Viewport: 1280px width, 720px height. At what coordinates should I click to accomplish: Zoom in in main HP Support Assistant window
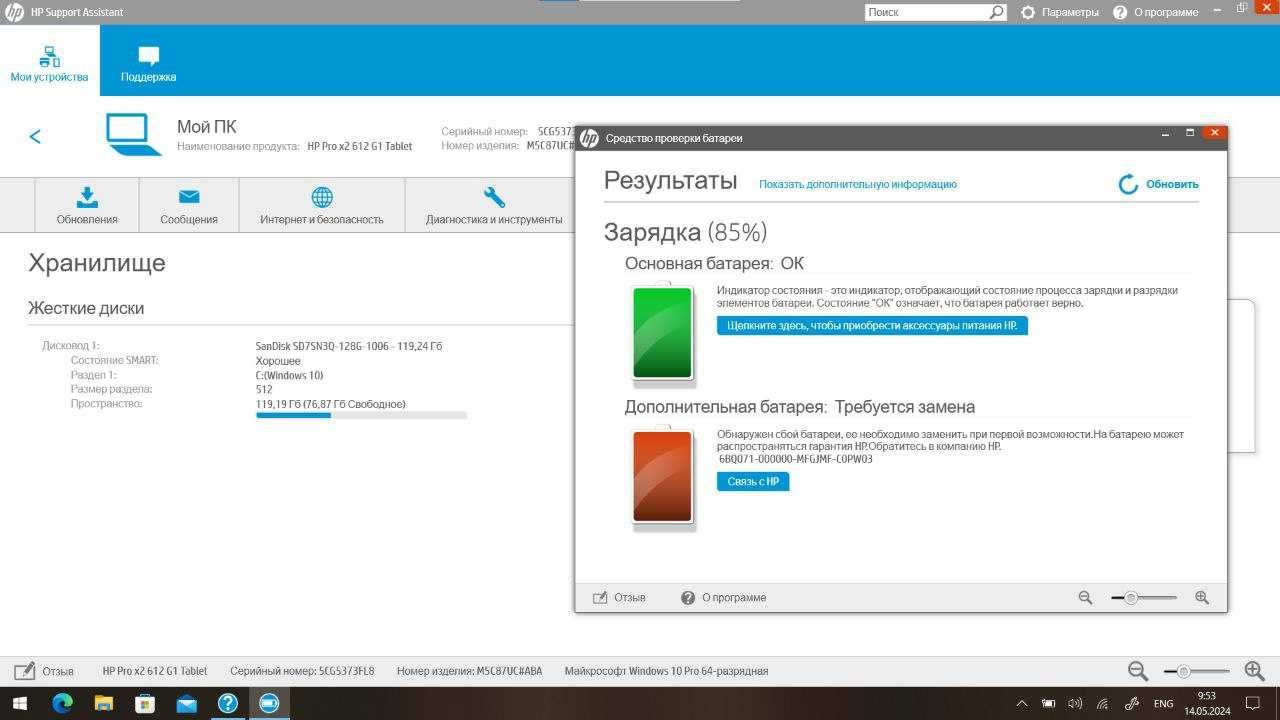(x=1254, y=671)
